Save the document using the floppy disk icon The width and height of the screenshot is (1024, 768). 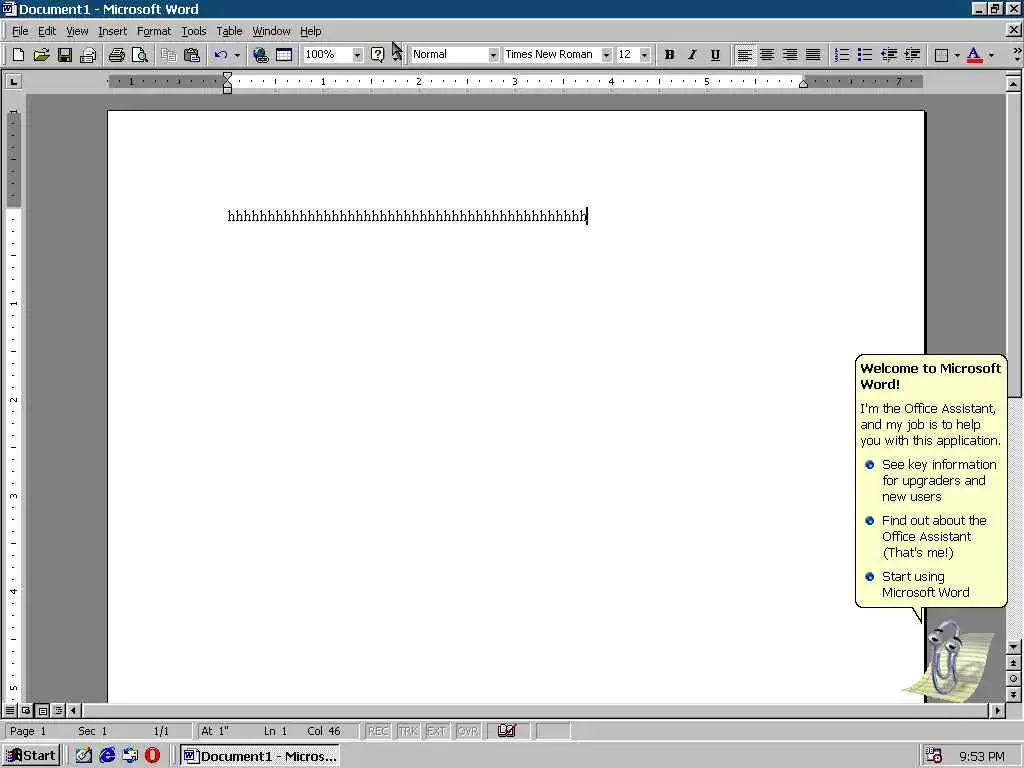coord(64,55)
